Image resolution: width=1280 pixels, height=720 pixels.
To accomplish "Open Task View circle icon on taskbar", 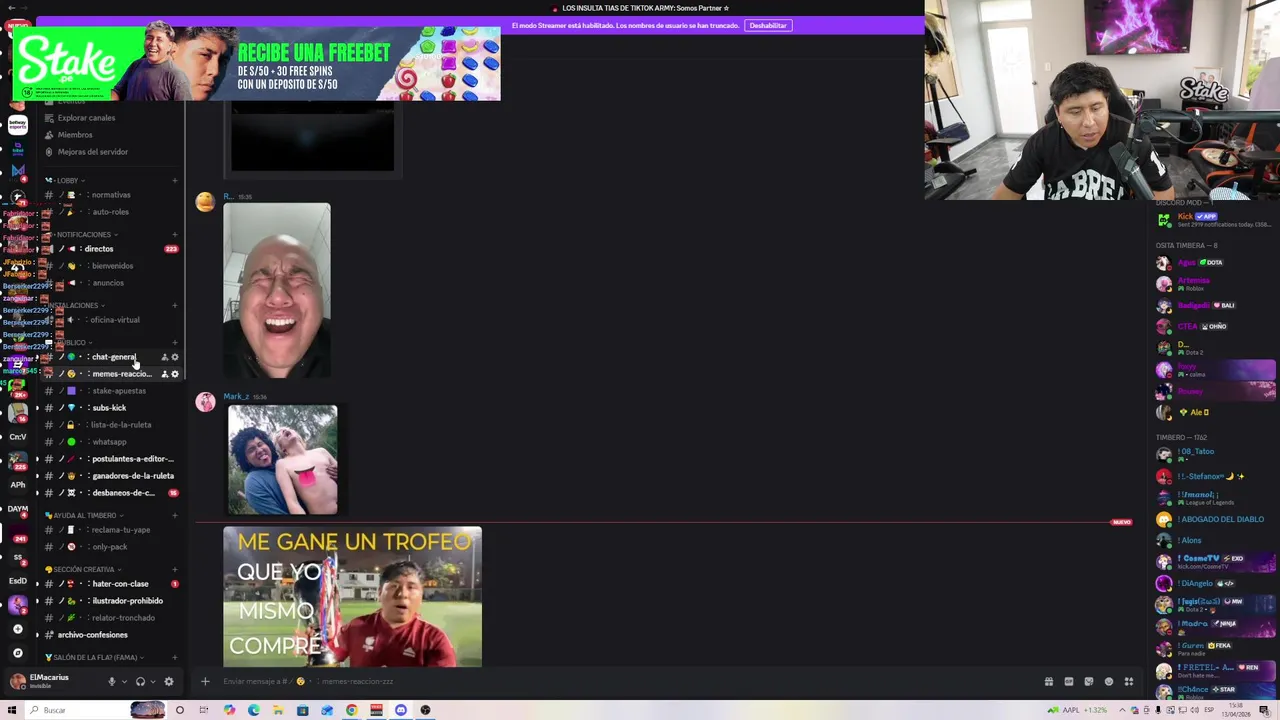I will click(x=180, y=710).
